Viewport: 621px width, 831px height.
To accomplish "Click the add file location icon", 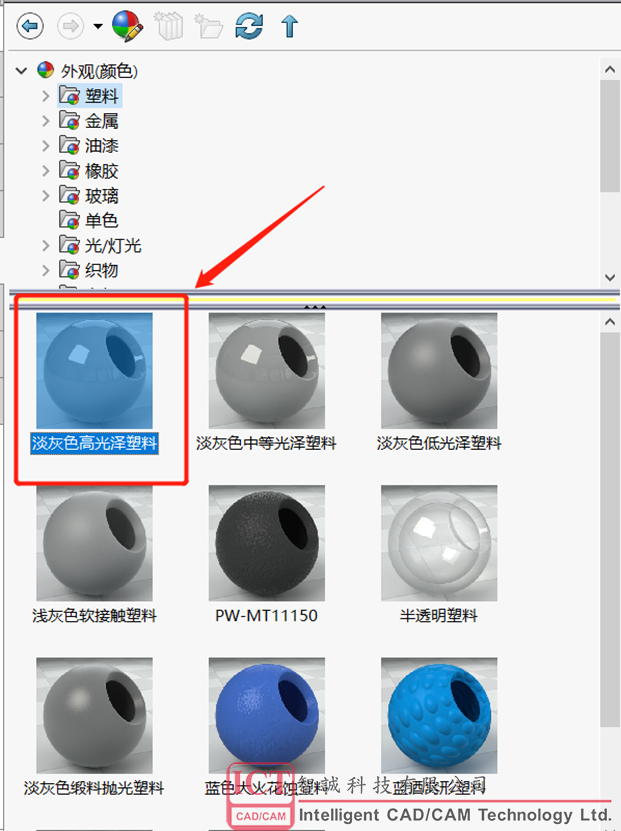I will point(169,25).
